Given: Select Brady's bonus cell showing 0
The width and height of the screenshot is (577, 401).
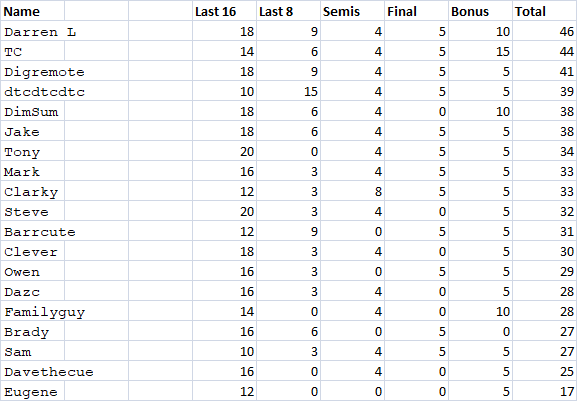Looking at the screenshot, I should tap(480, 331).
